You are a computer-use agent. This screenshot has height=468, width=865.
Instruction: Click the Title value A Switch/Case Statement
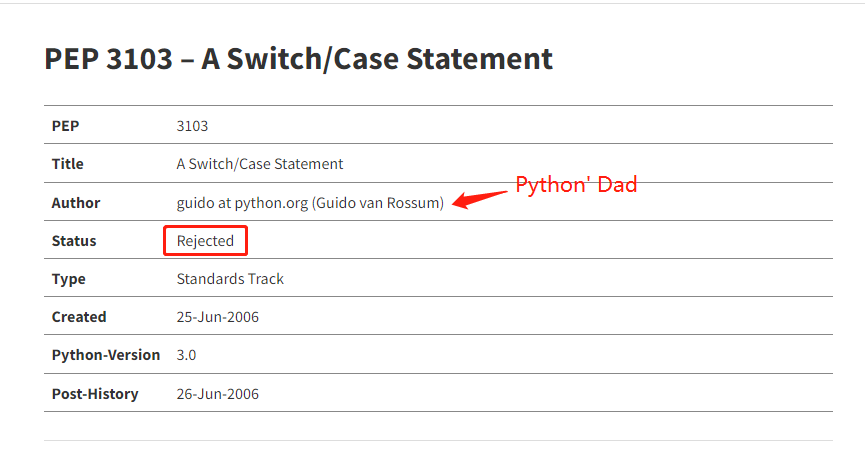(x=260, y=164)
